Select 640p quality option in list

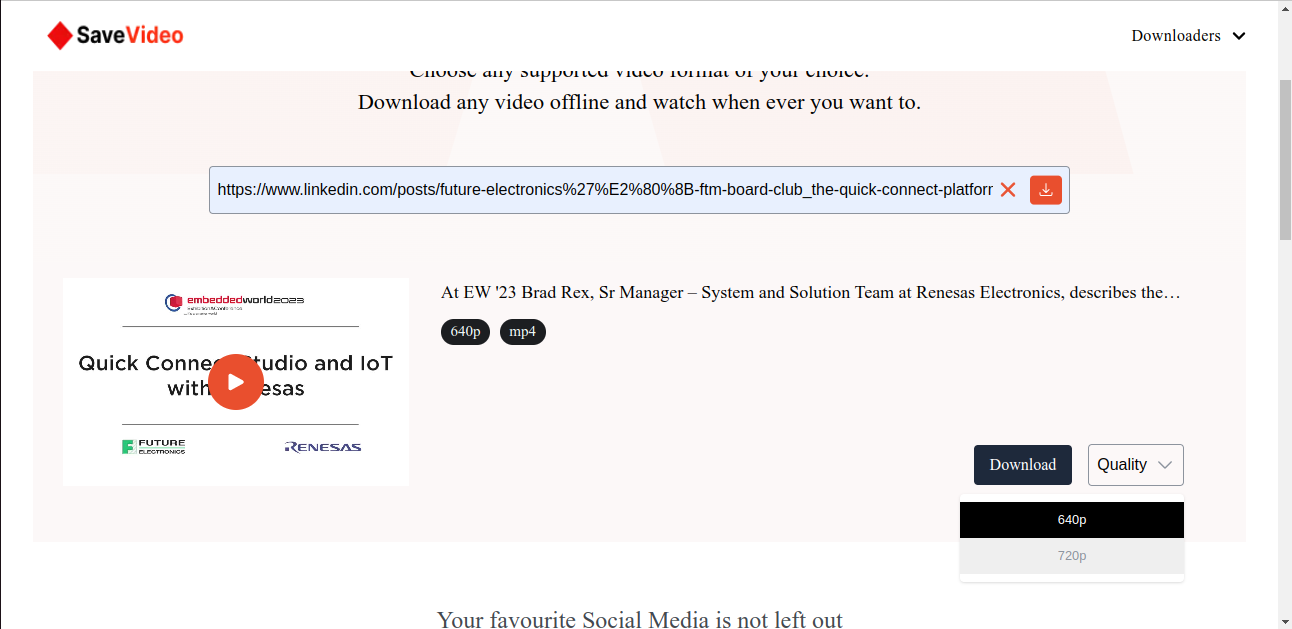(1072, 520)
